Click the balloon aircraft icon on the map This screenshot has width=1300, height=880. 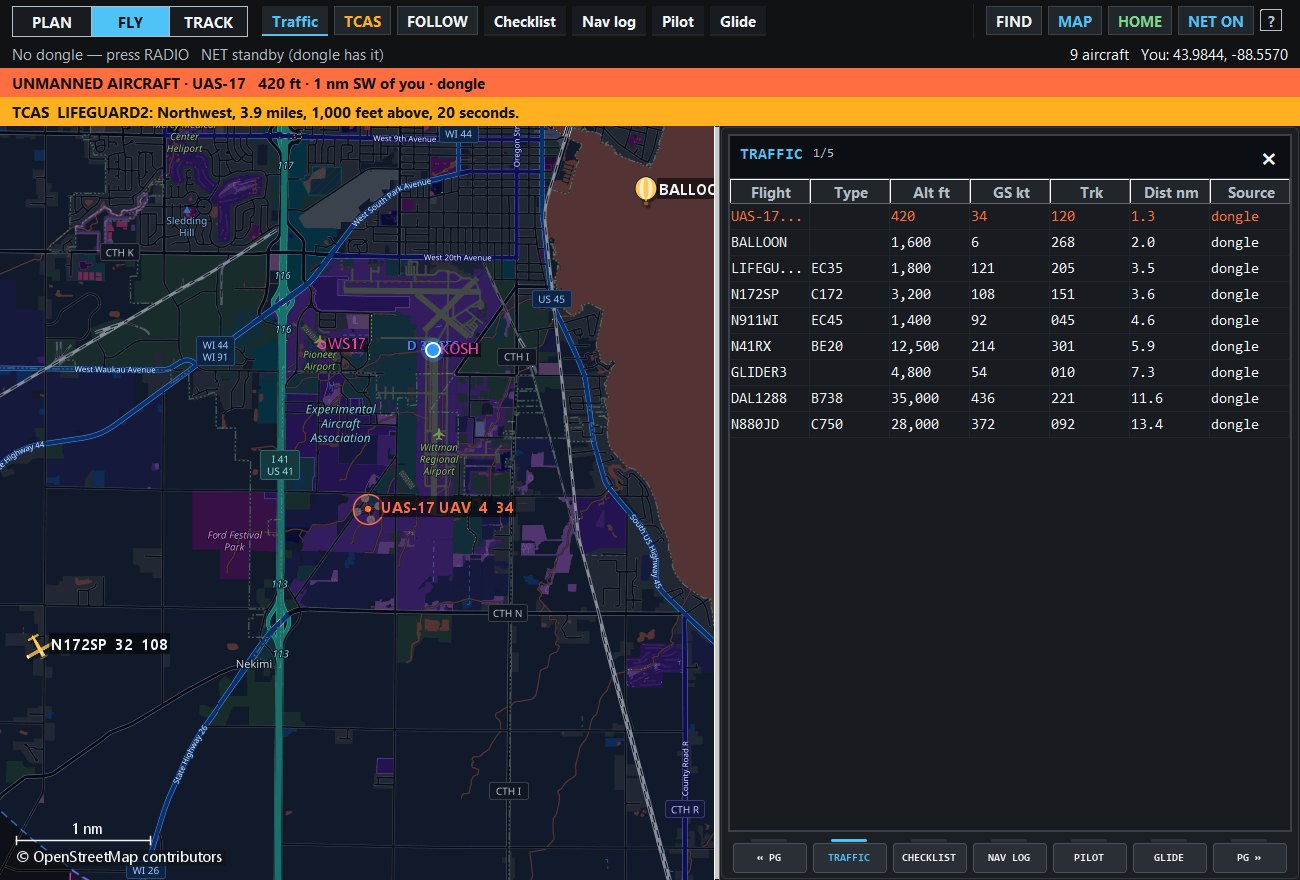pyautogui.click(x=646, y=188)
